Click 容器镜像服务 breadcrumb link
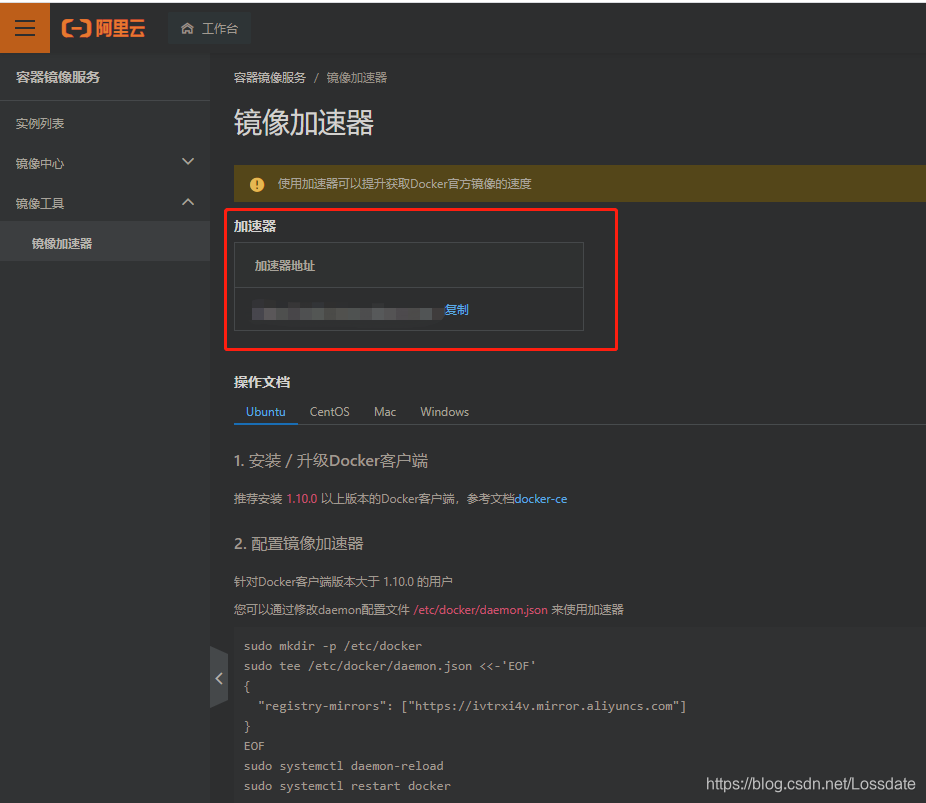The height and width of the screenshot is (803, 926). coord(270,78)
